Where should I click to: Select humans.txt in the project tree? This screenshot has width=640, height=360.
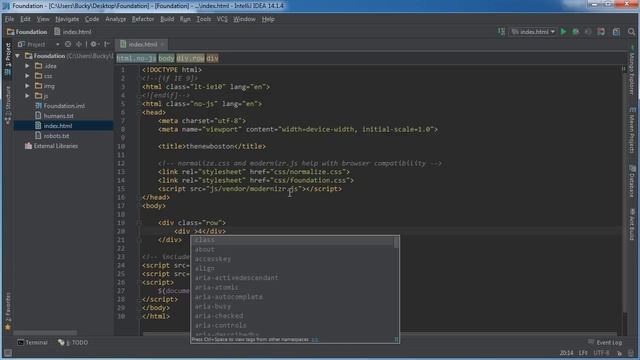tap(58, 116)
